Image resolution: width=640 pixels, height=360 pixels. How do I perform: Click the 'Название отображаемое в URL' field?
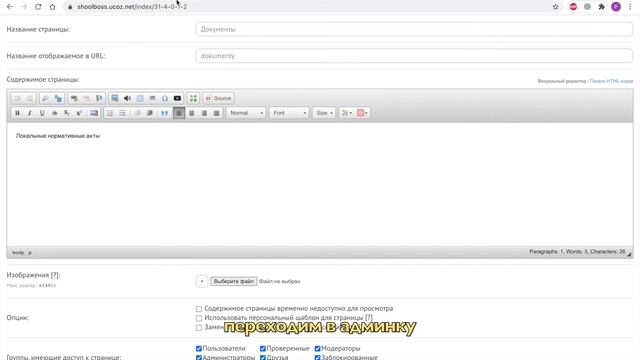point(414,56)
